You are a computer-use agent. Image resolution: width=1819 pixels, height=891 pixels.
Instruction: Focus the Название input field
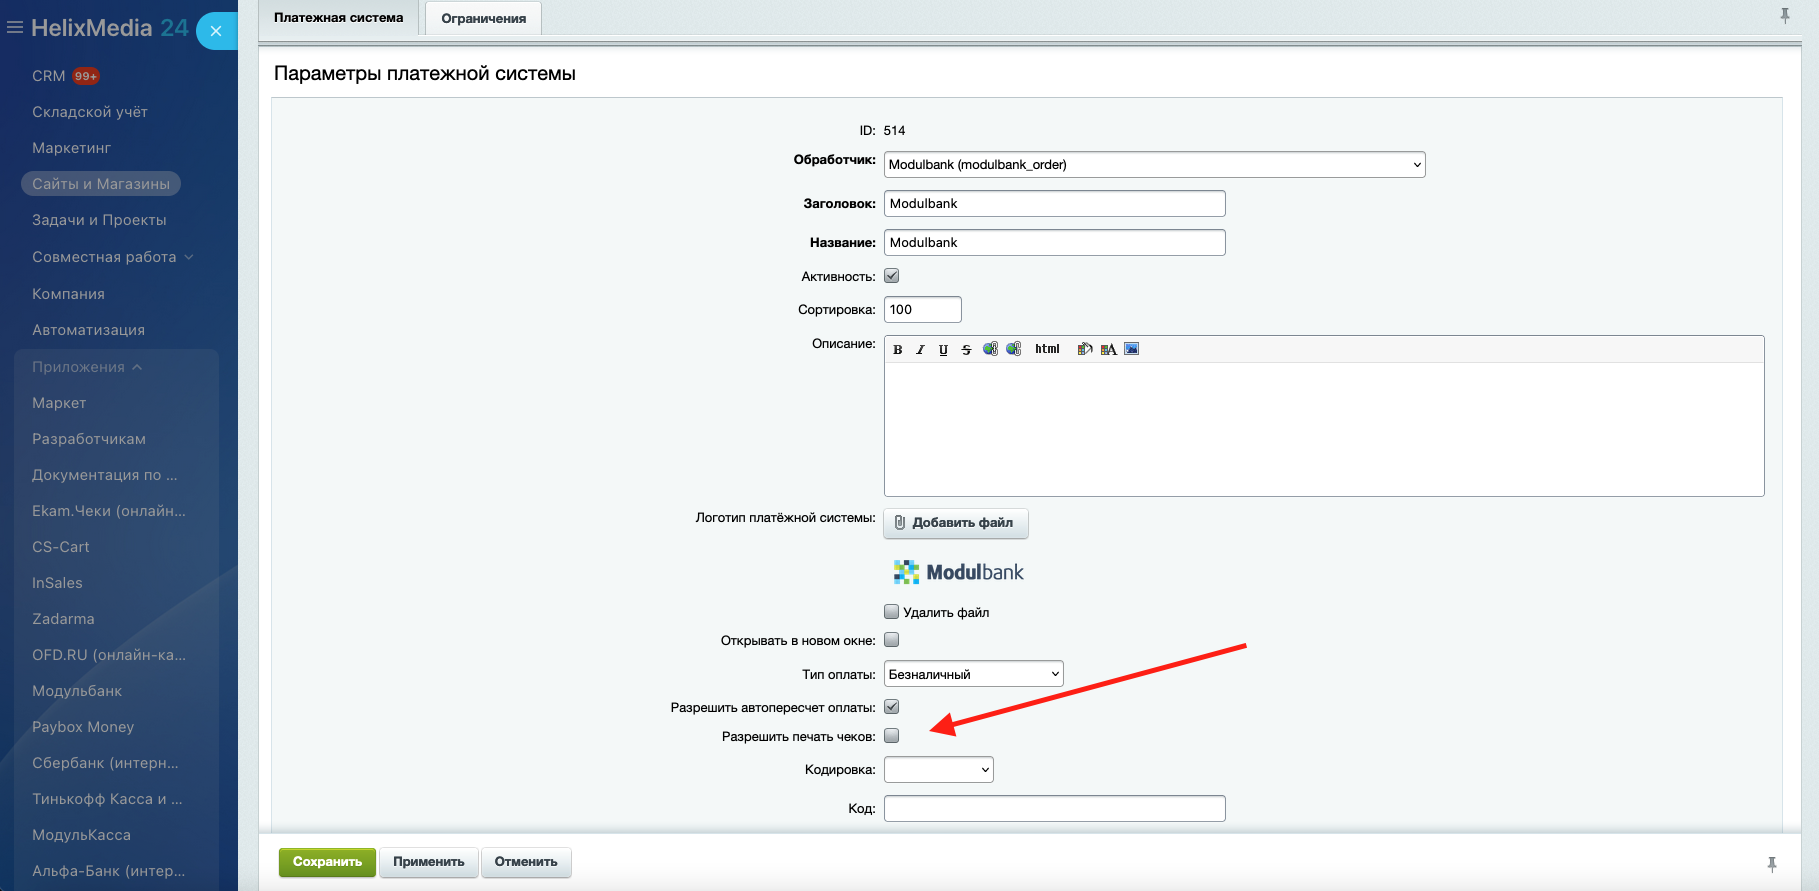(x=1054, y=242)
